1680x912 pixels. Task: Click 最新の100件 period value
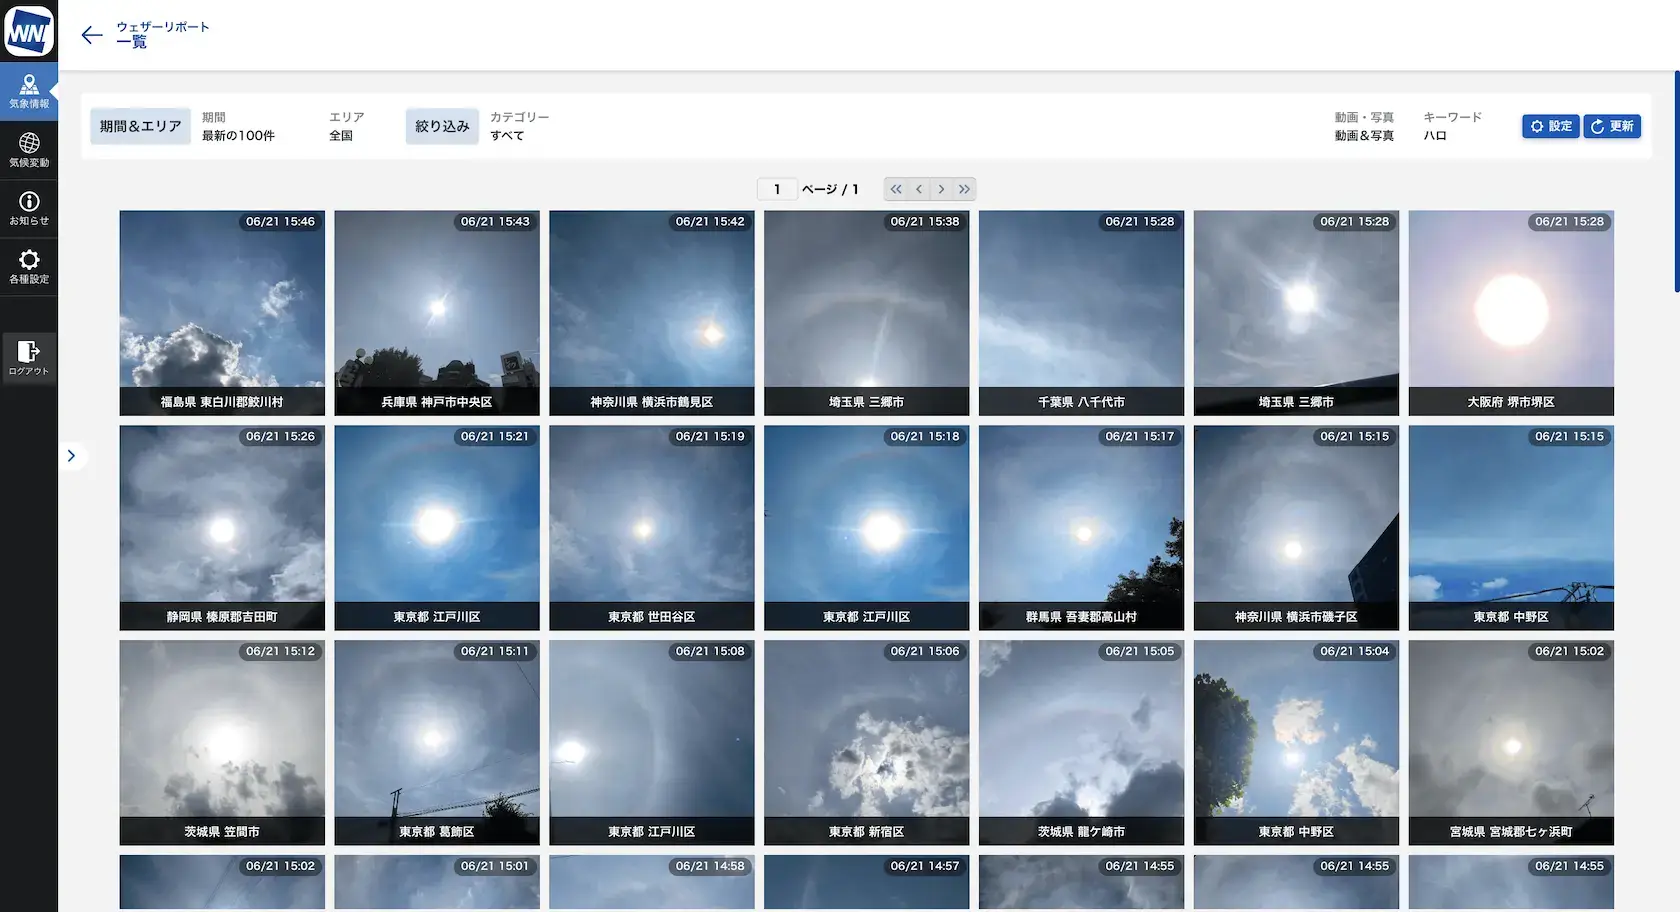click(238, 135)
